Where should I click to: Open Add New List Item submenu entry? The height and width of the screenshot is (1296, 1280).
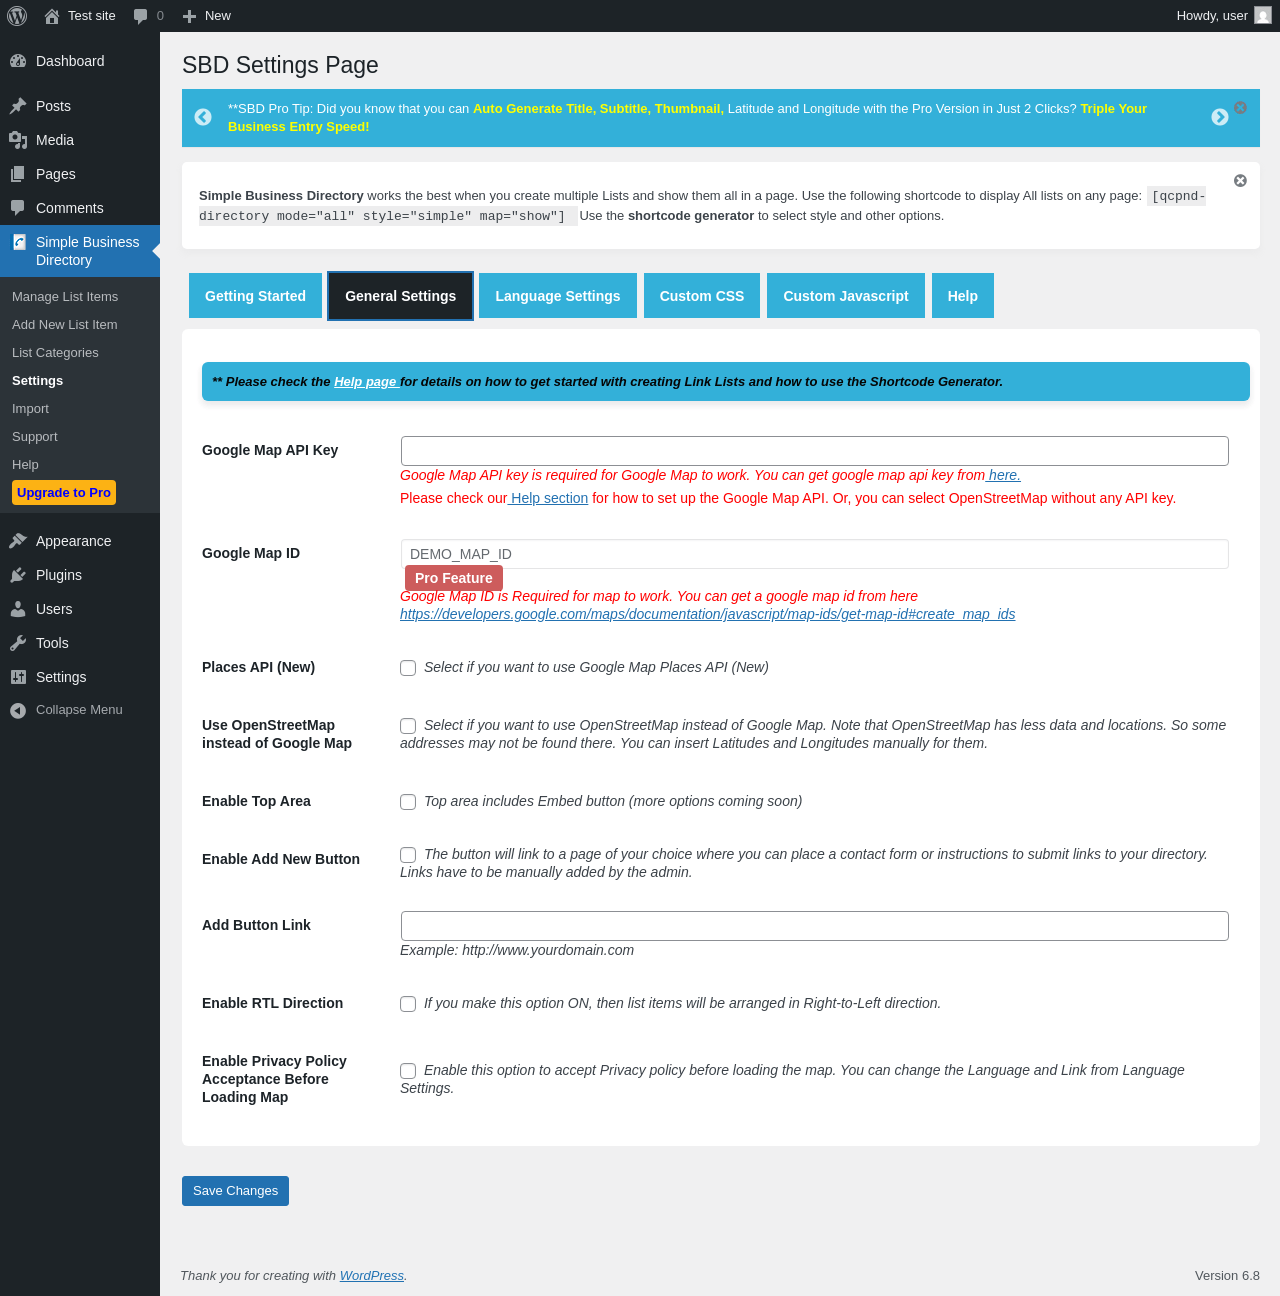click(x=65, y=325)
